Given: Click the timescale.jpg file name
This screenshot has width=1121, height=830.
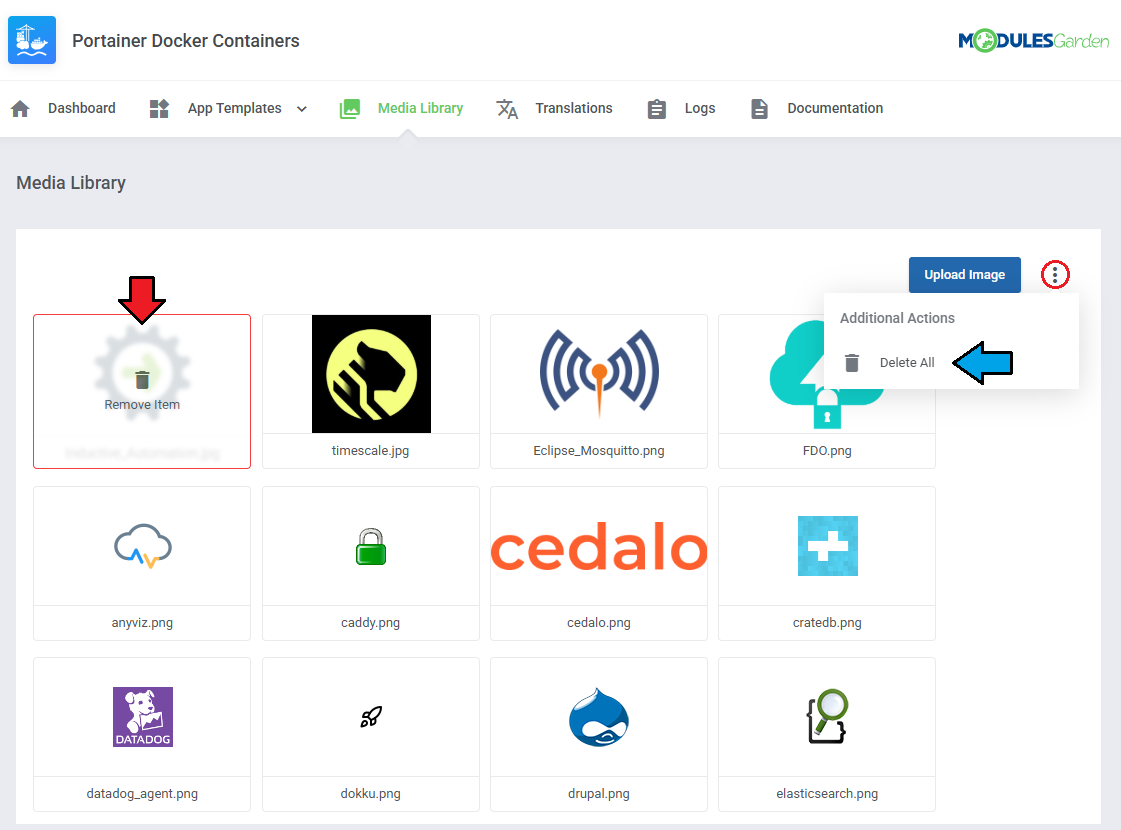Looking at the screenshot, I should coord(370,450).
